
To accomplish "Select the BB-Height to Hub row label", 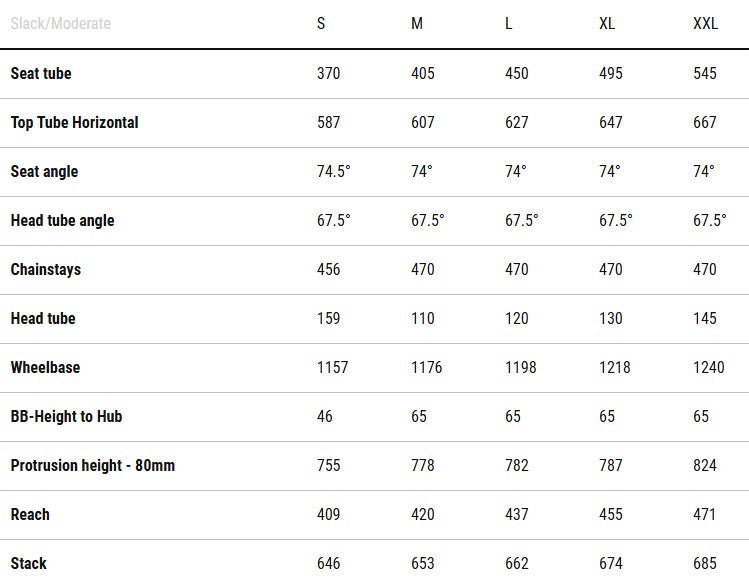I will (x=67, y=416).
